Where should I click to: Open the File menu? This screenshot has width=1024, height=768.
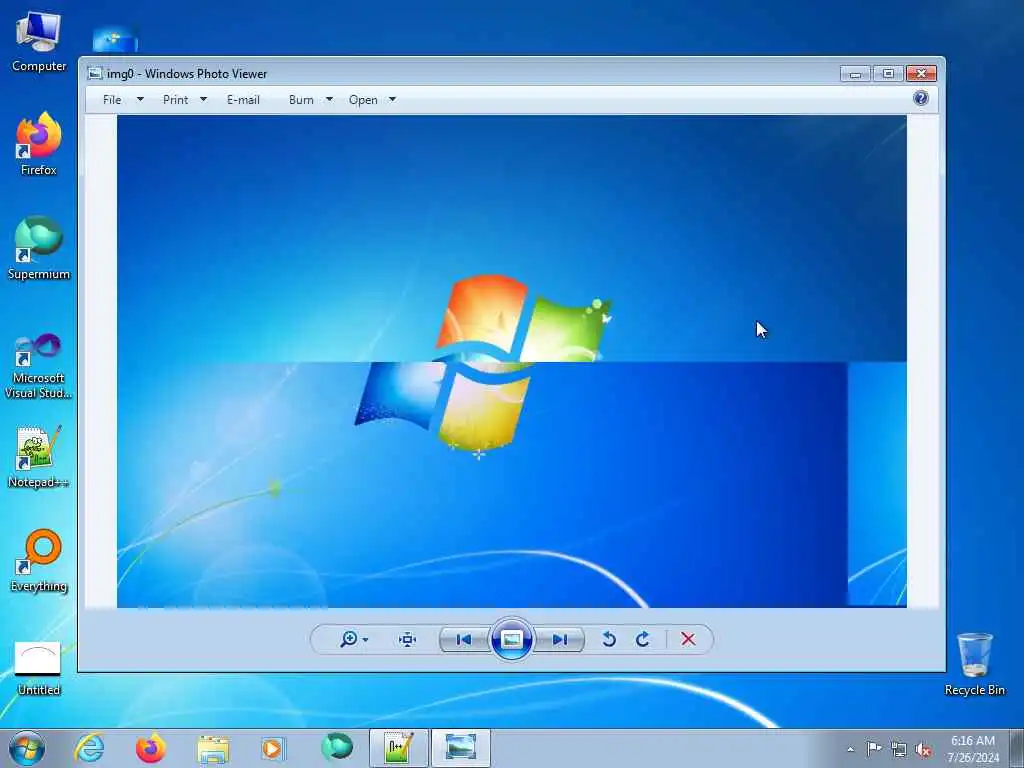coord(112,99)
